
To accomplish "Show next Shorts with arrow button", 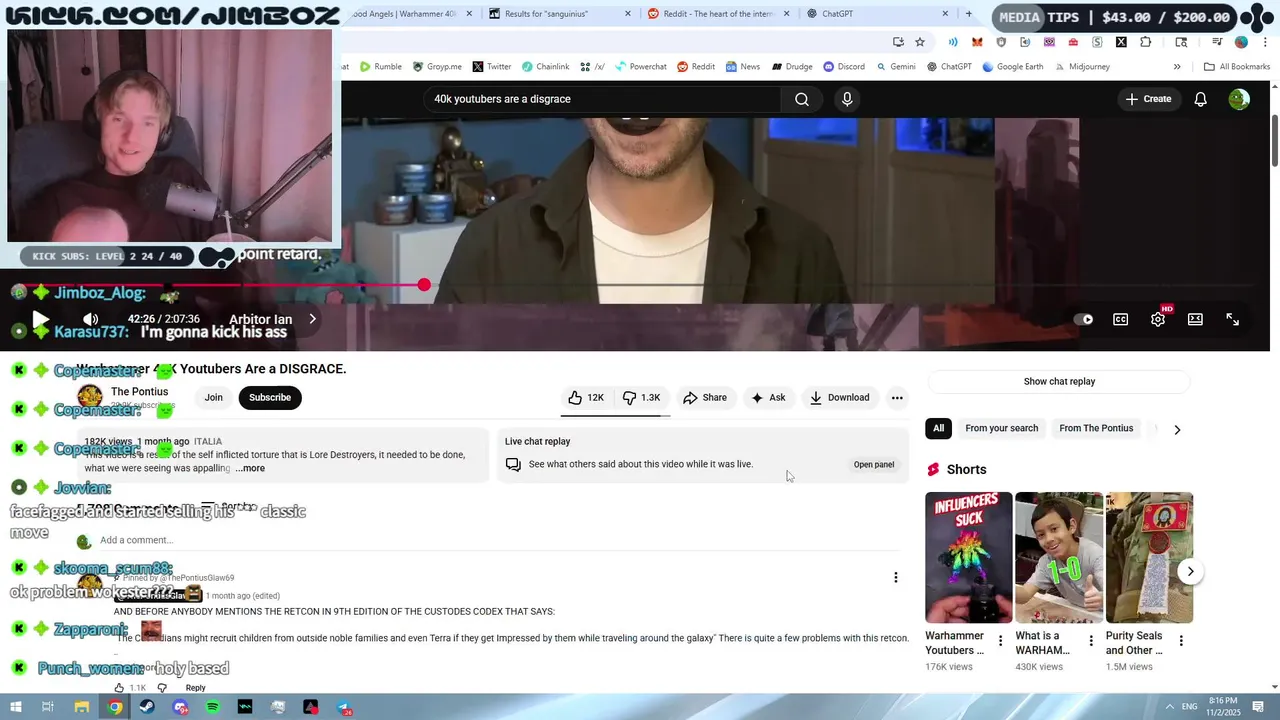I will click(1190, 571).
